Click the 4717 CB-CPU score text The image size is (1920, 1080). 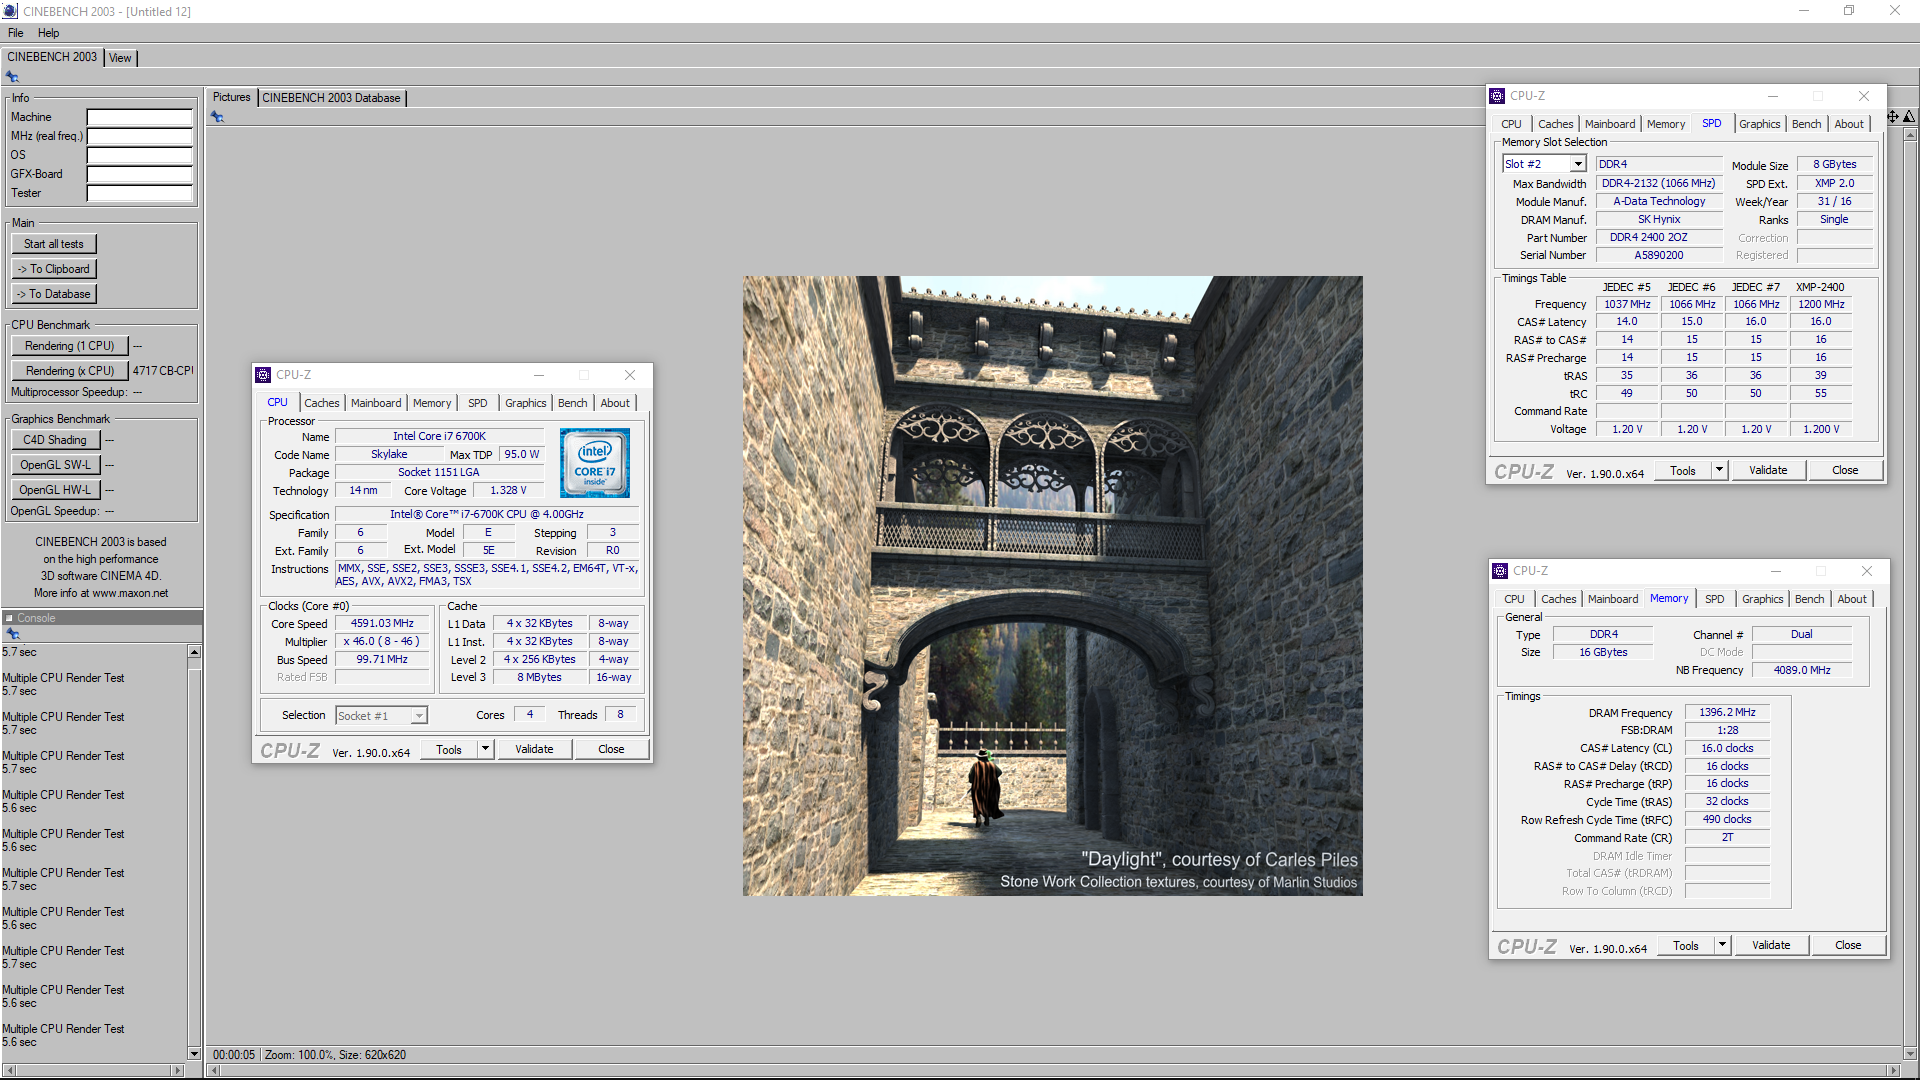[x=163, y=371]
